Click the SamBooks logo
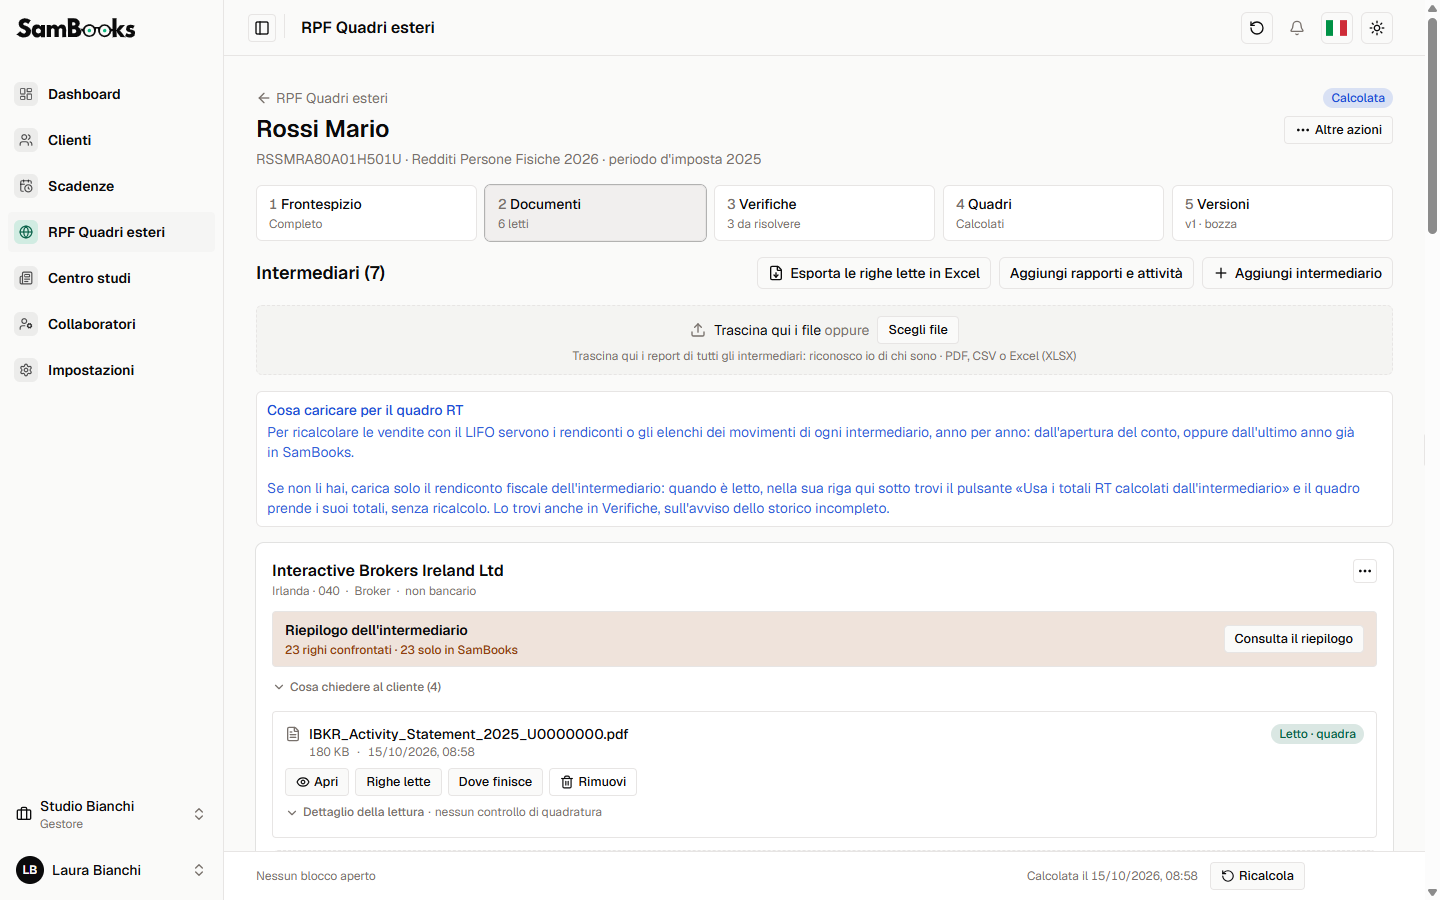1440x900 pixels. 76,28
